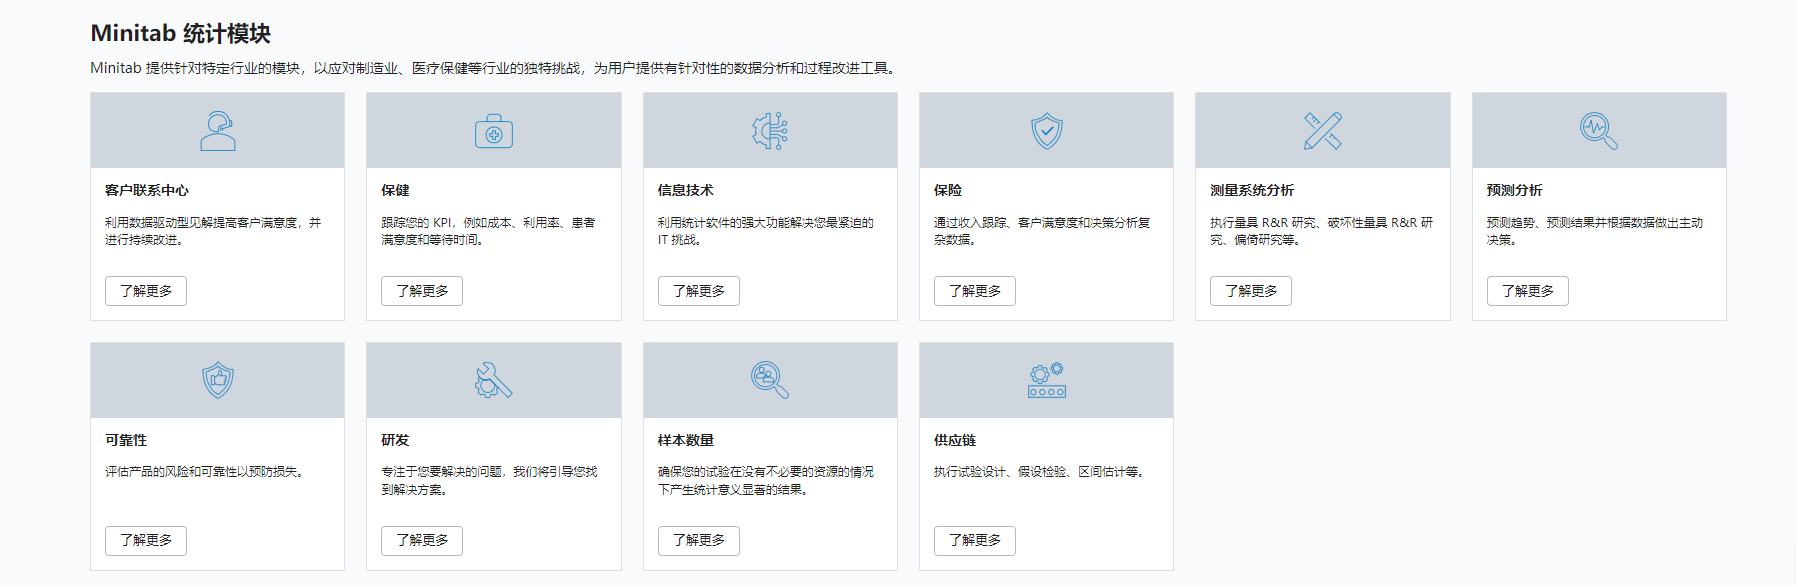
Task: Open 了解更多 under 保健
Action: pyautogui.click(x=422, y=291)
